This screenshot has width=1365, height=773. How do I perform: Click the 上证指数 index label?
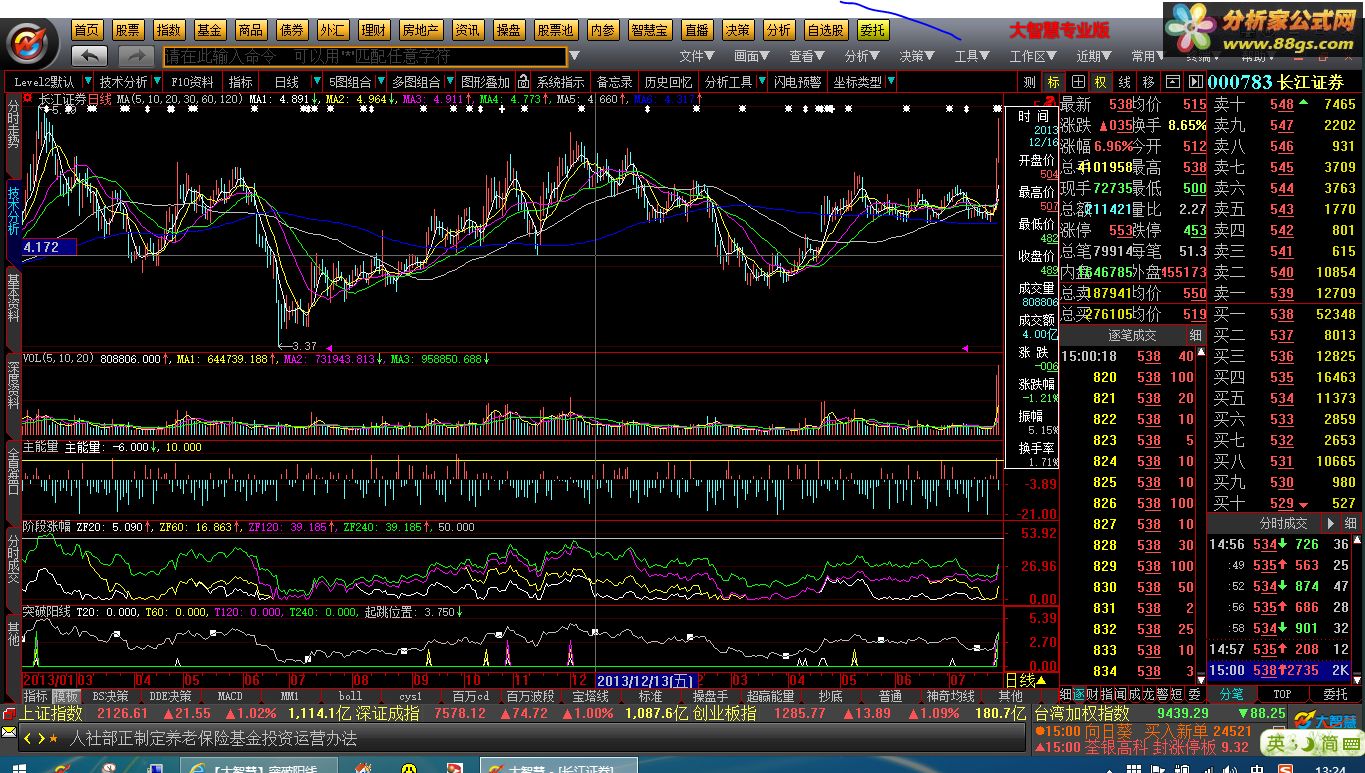coord(51,714)
